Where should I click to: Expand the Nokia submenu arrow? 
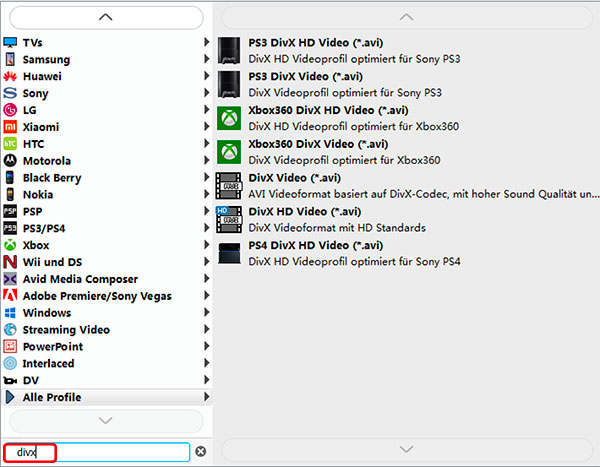point(206,194)
